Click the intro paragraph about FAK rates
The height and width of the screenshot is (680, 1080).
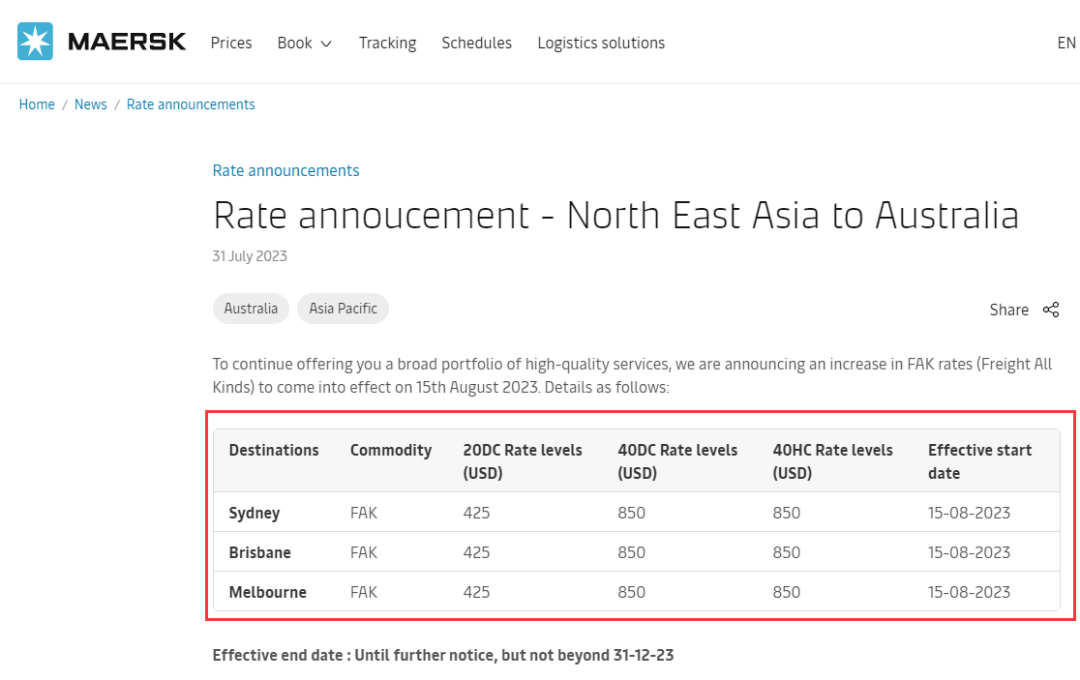coord(632,375)
